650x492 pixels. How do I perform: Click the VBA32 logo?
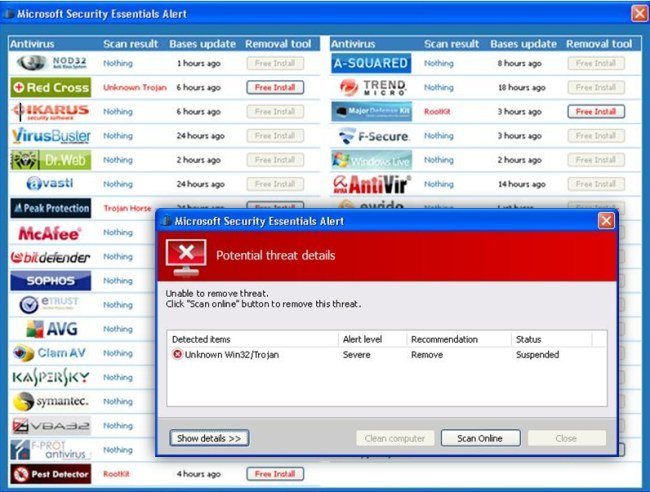(x=51, y=426)
